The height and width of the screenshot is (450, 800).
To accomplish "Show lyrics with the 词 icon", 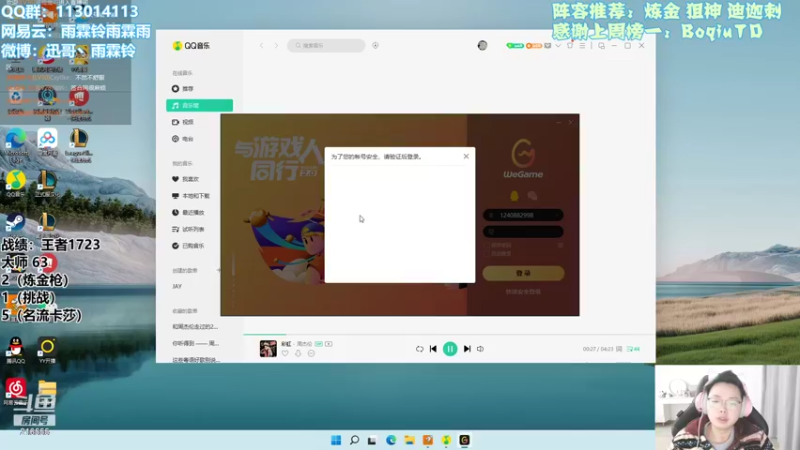I will [619, 349].
